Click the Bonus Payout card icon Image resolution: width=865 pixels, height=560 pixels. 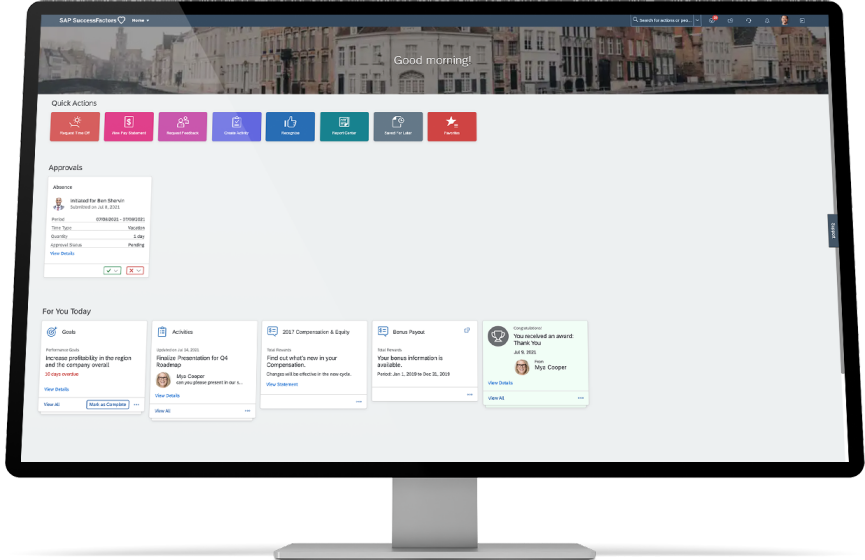383,331
